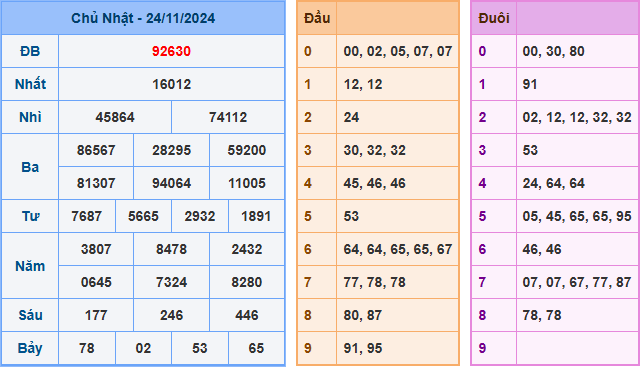The height and width of the screenshot is (367, 641).
Task: Select Đầu row values 64, 64, 65, 65, 67
Action: (398, 249)
